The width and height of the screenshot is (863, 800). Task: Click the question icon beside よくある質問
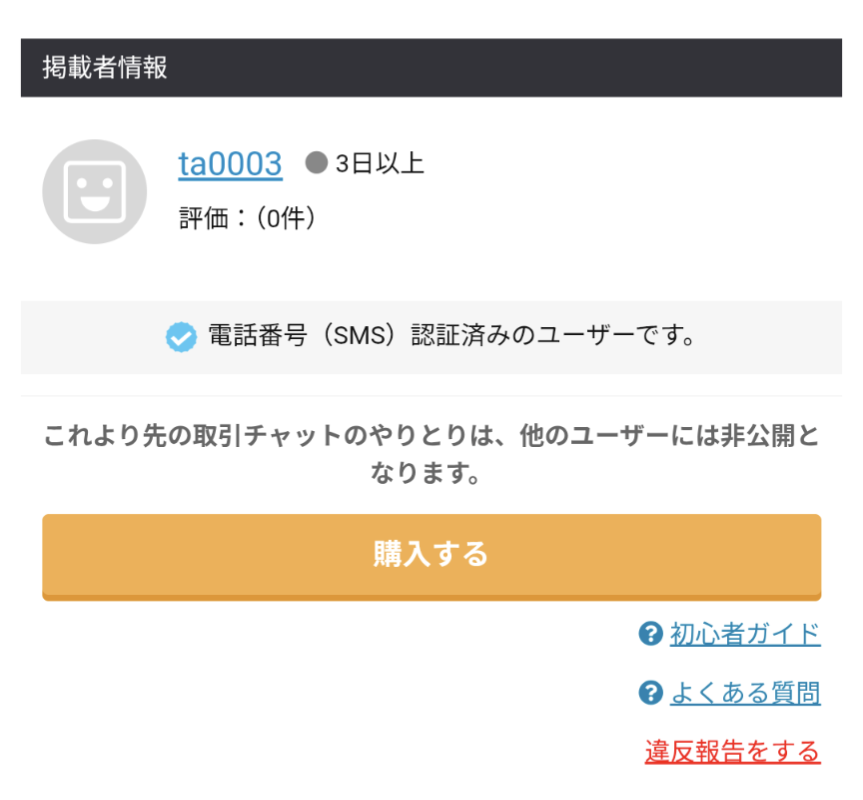651,692
